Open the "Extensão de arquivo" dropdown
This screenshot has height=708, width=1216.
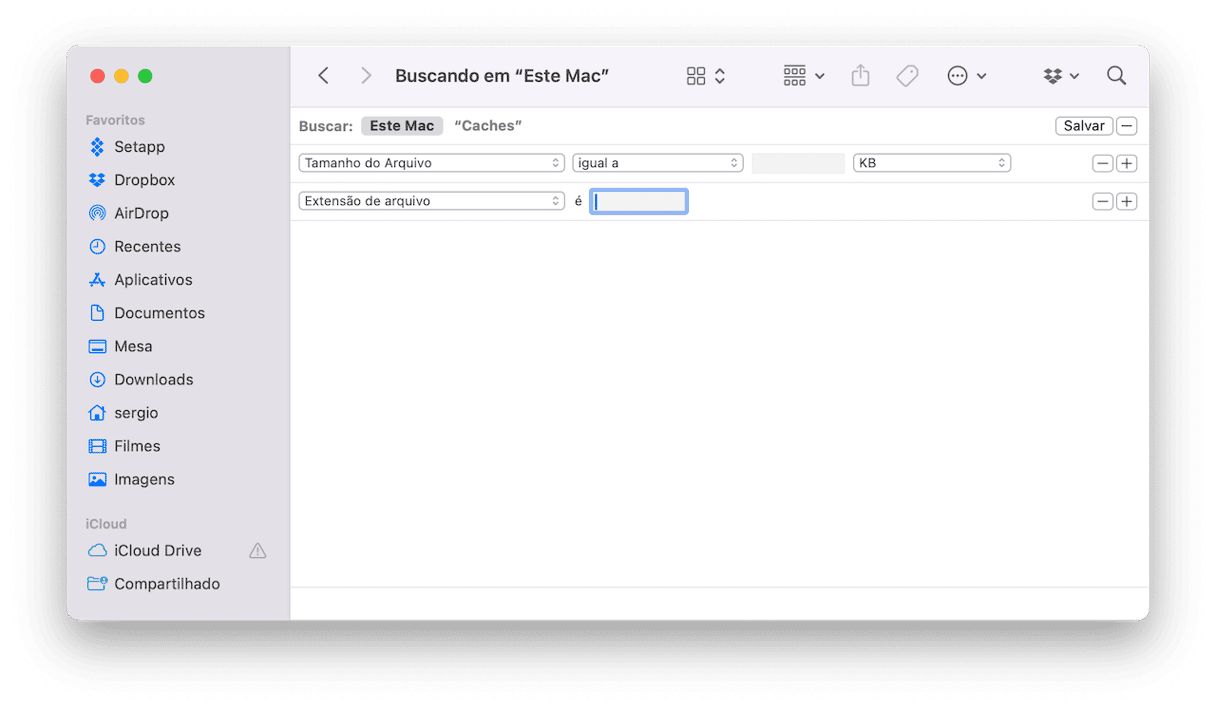pyautogui.click(x=432, y=201)
